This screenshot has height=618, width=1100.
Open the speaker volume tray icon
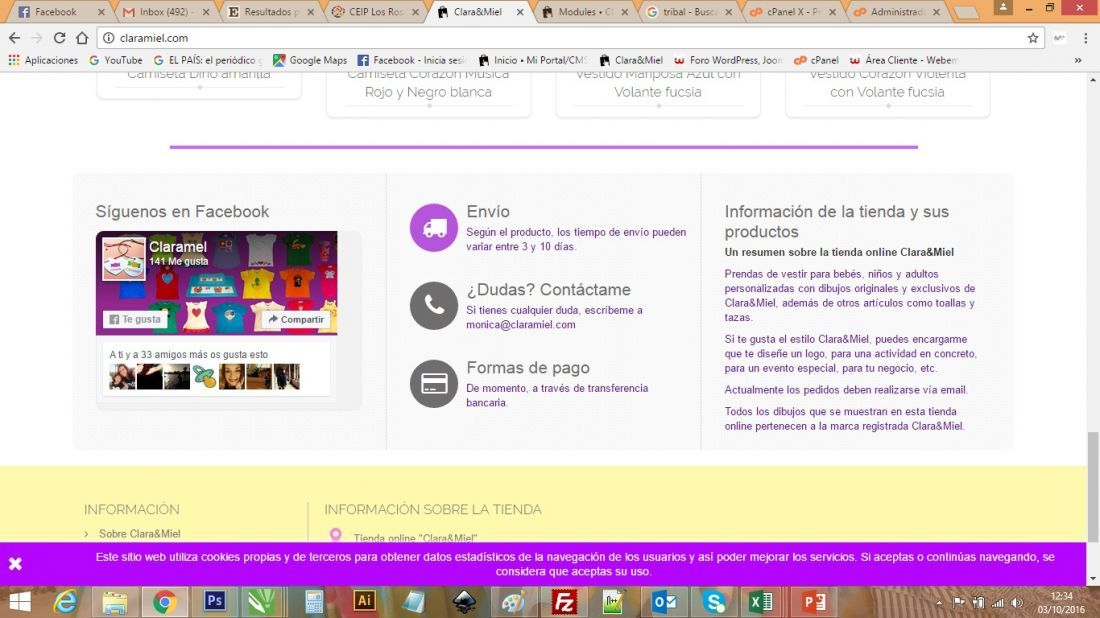1017,603
